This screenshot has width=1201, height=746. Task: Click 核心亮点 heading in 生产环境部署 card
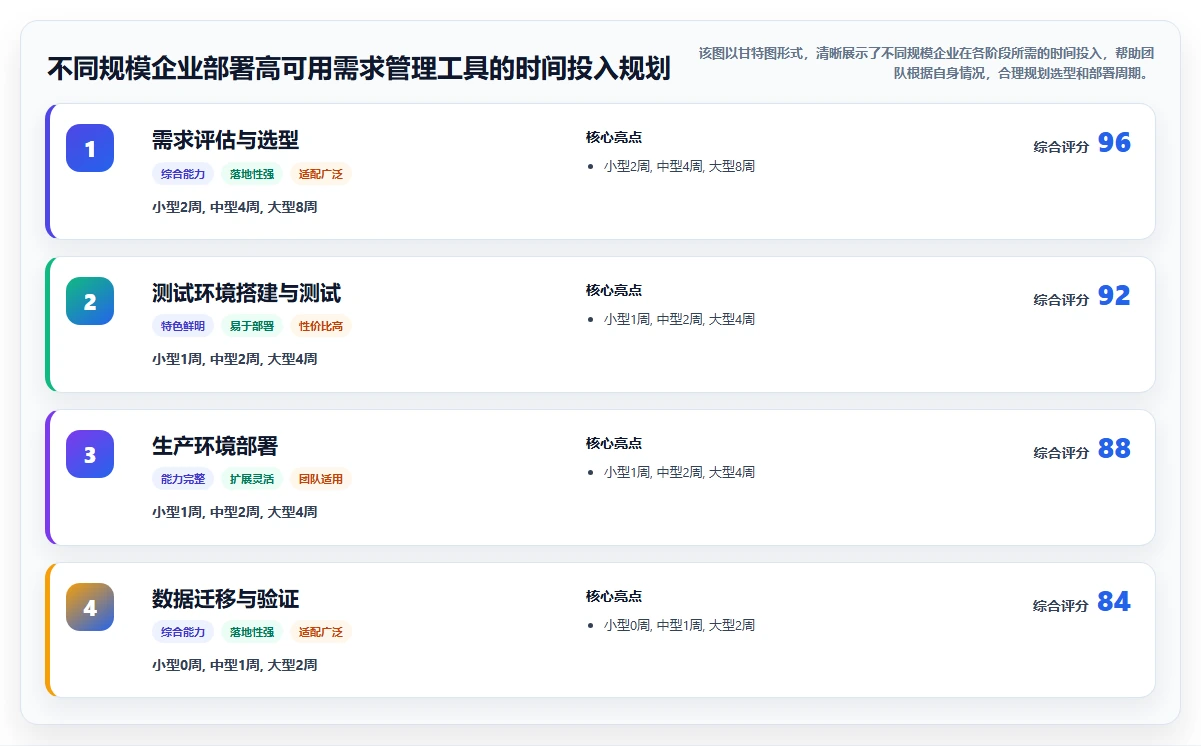click(614, 444)
